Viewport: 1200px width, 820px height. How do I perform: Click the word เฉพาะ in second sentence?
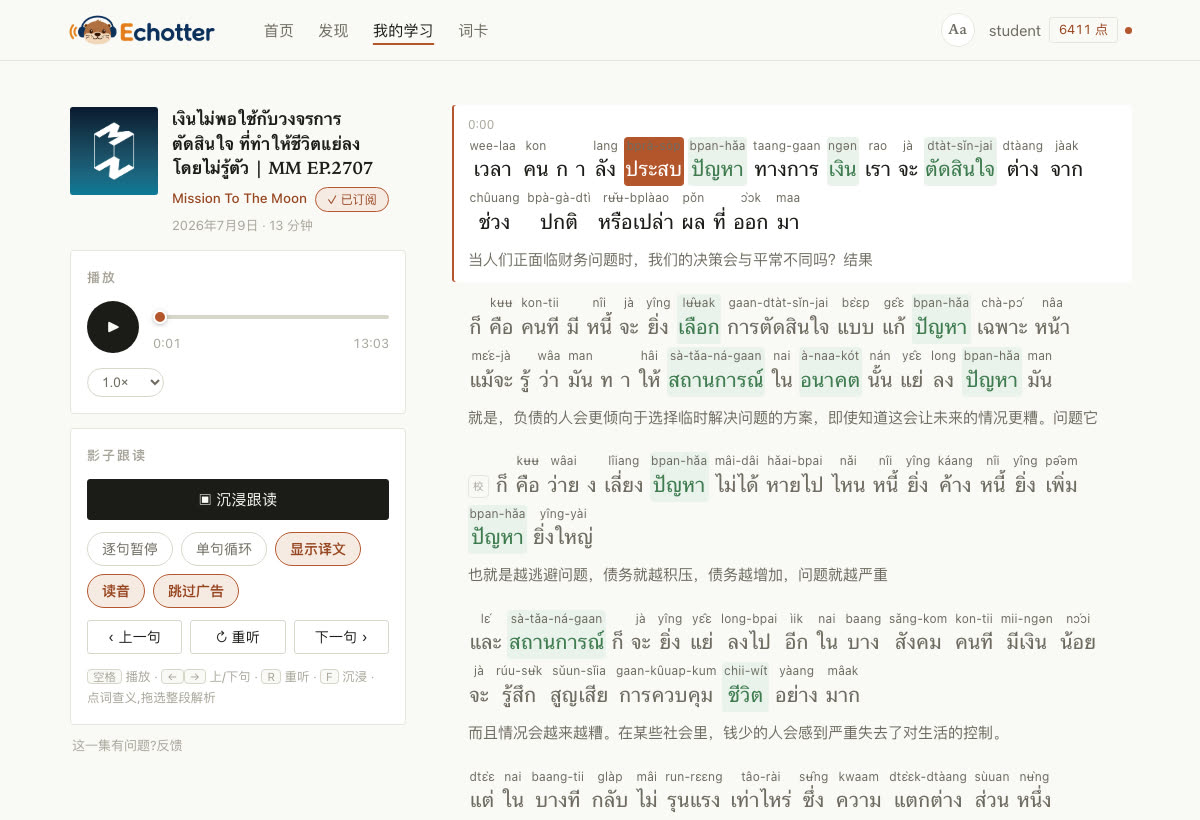click(1002, 319)
